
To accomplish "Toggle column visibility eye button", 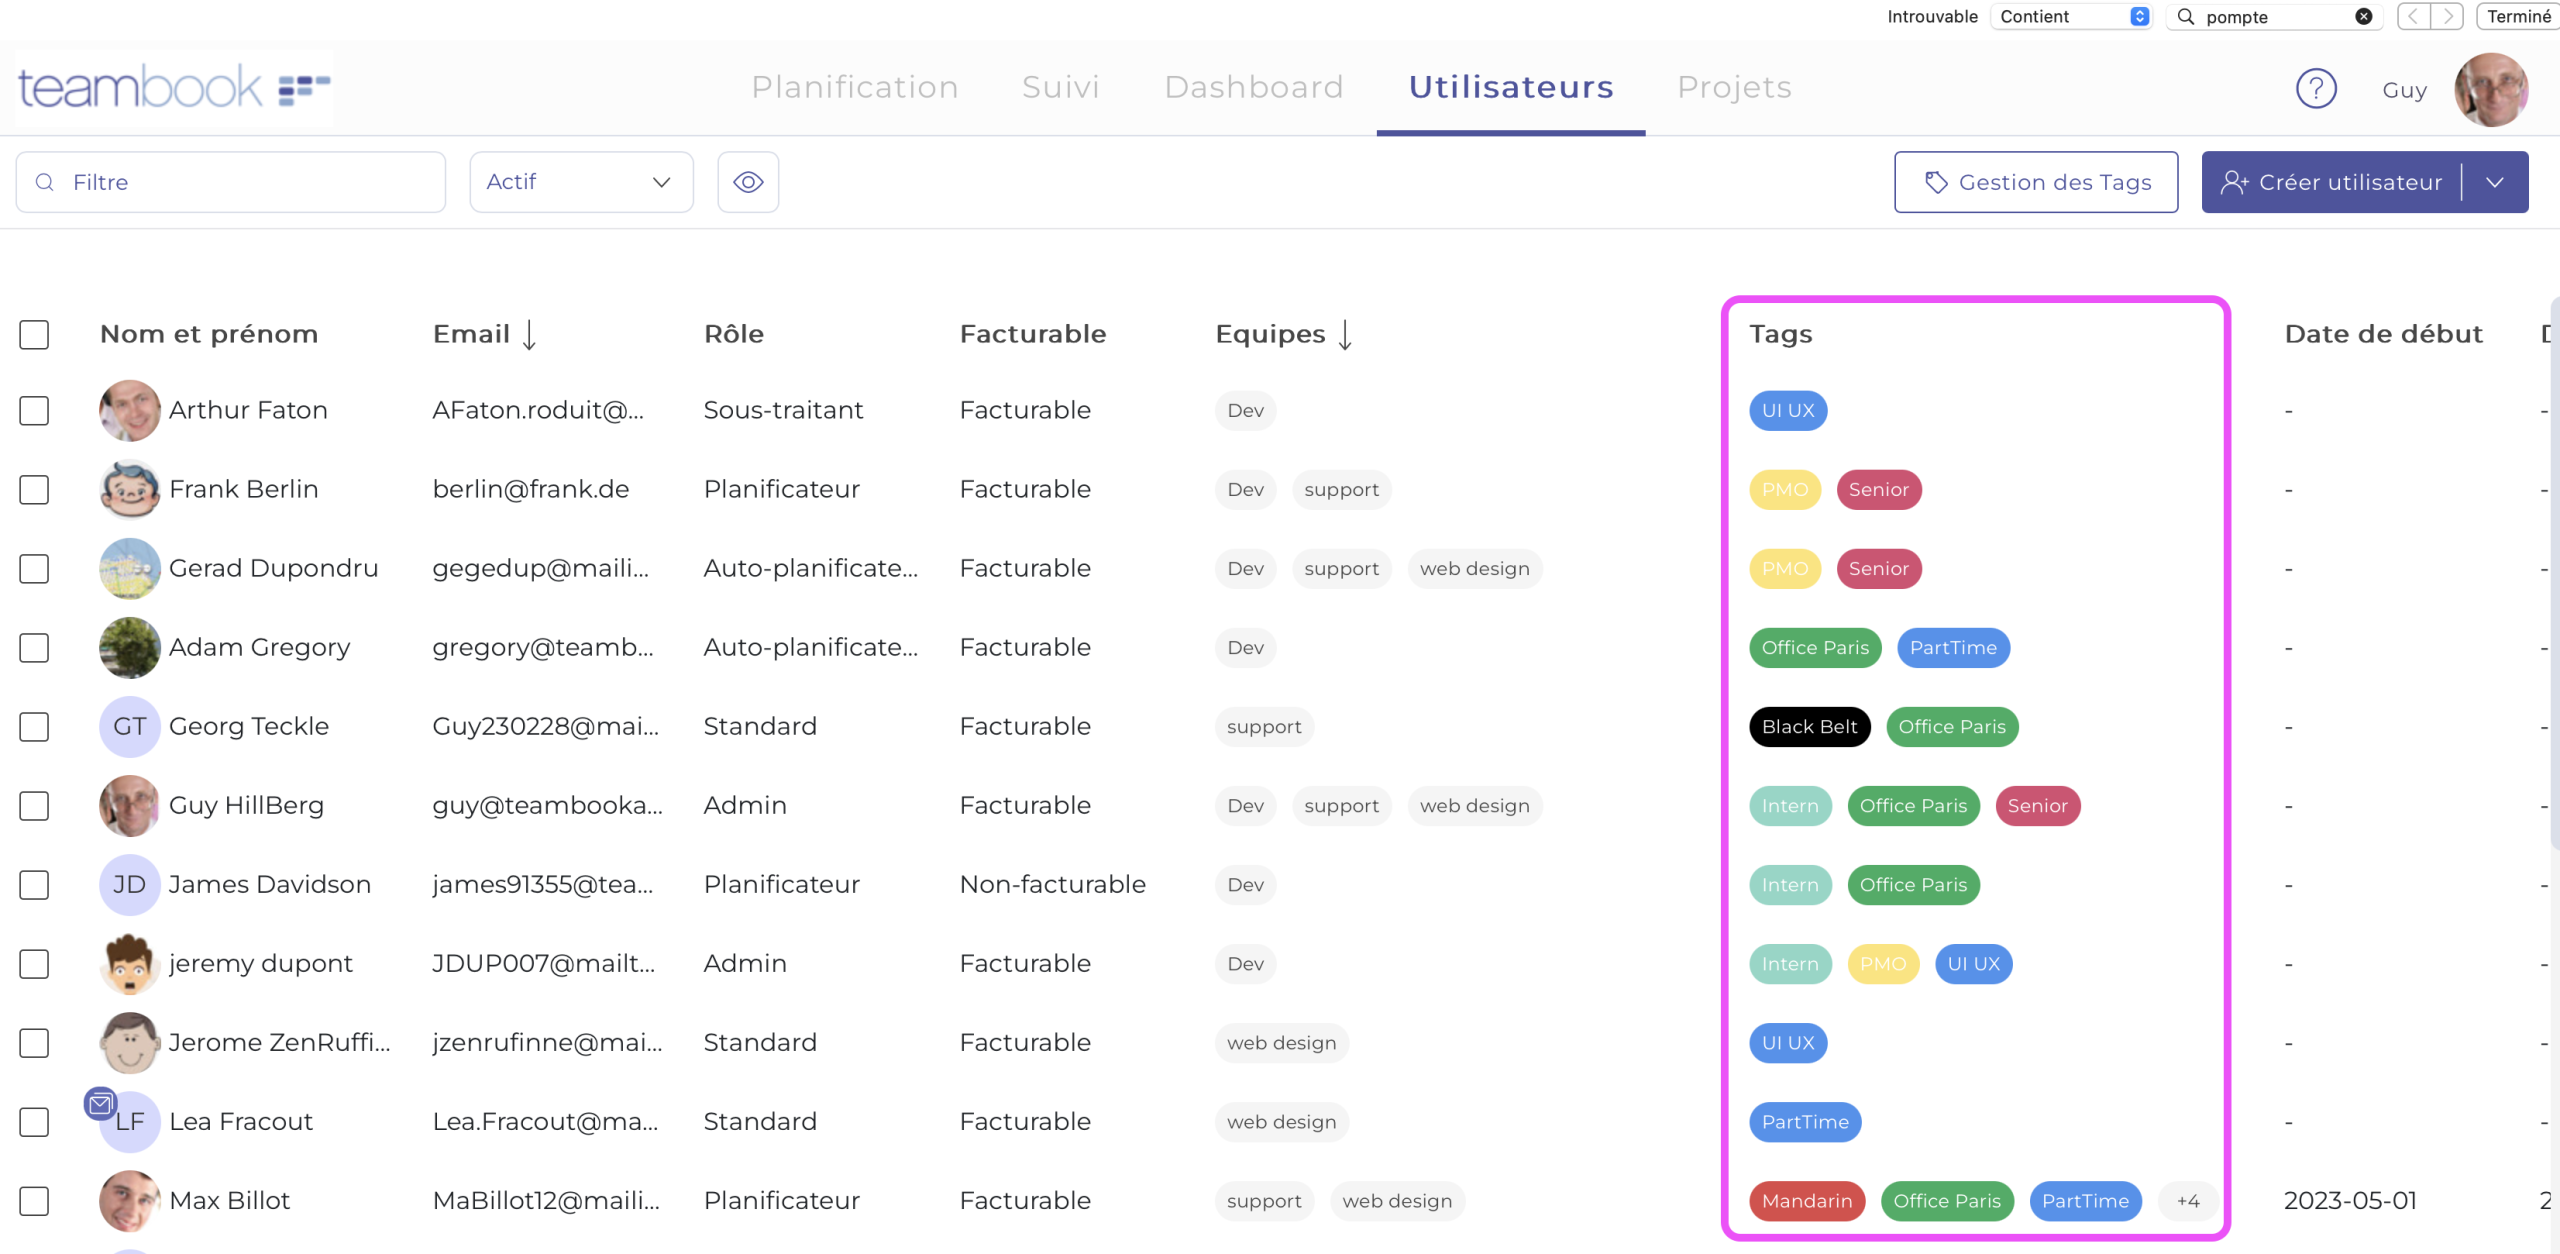I will 748,182.
